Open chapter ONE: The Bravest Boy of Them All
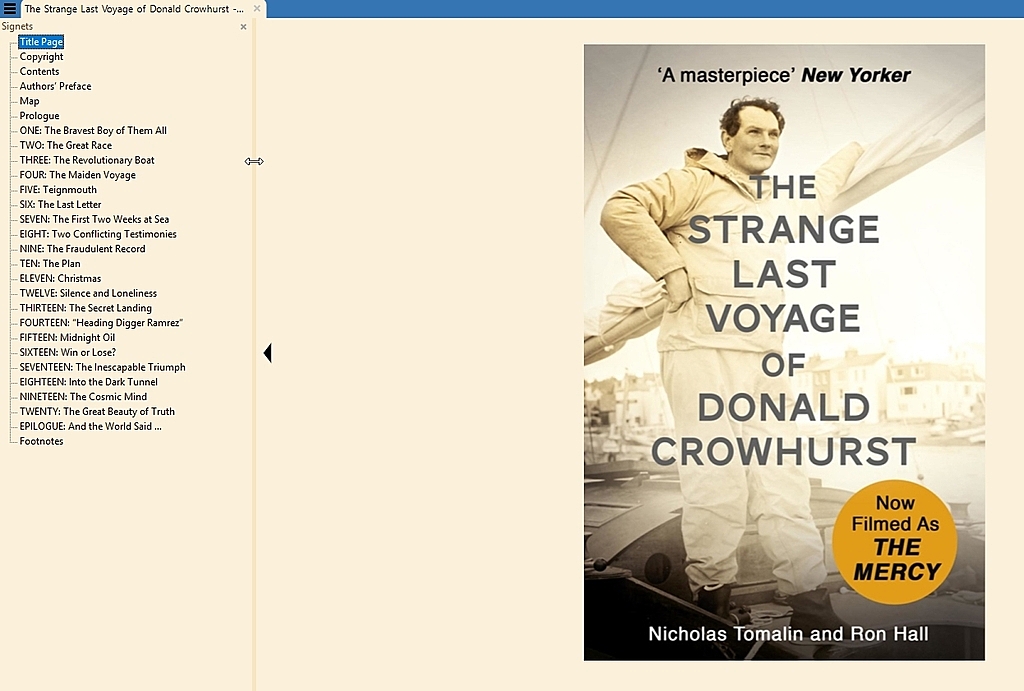Image resolution: width=1024 pixels, height=691 pixels. coord(93,131)
